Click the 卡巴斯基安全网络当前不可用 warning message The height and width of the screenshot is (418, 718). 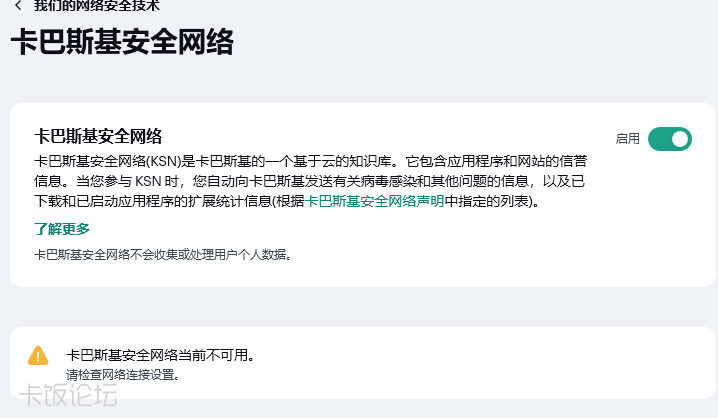(x=160, y=355)
